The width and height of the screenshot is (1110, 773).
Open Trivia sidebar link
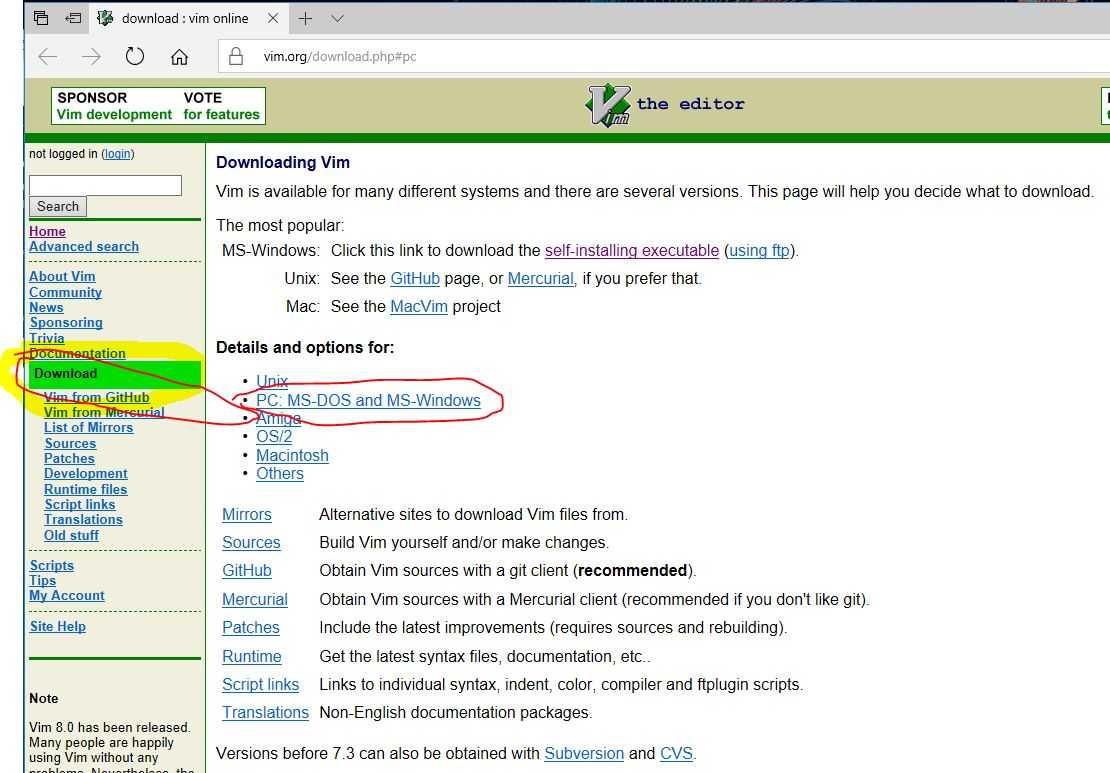(x=47, y=338)
